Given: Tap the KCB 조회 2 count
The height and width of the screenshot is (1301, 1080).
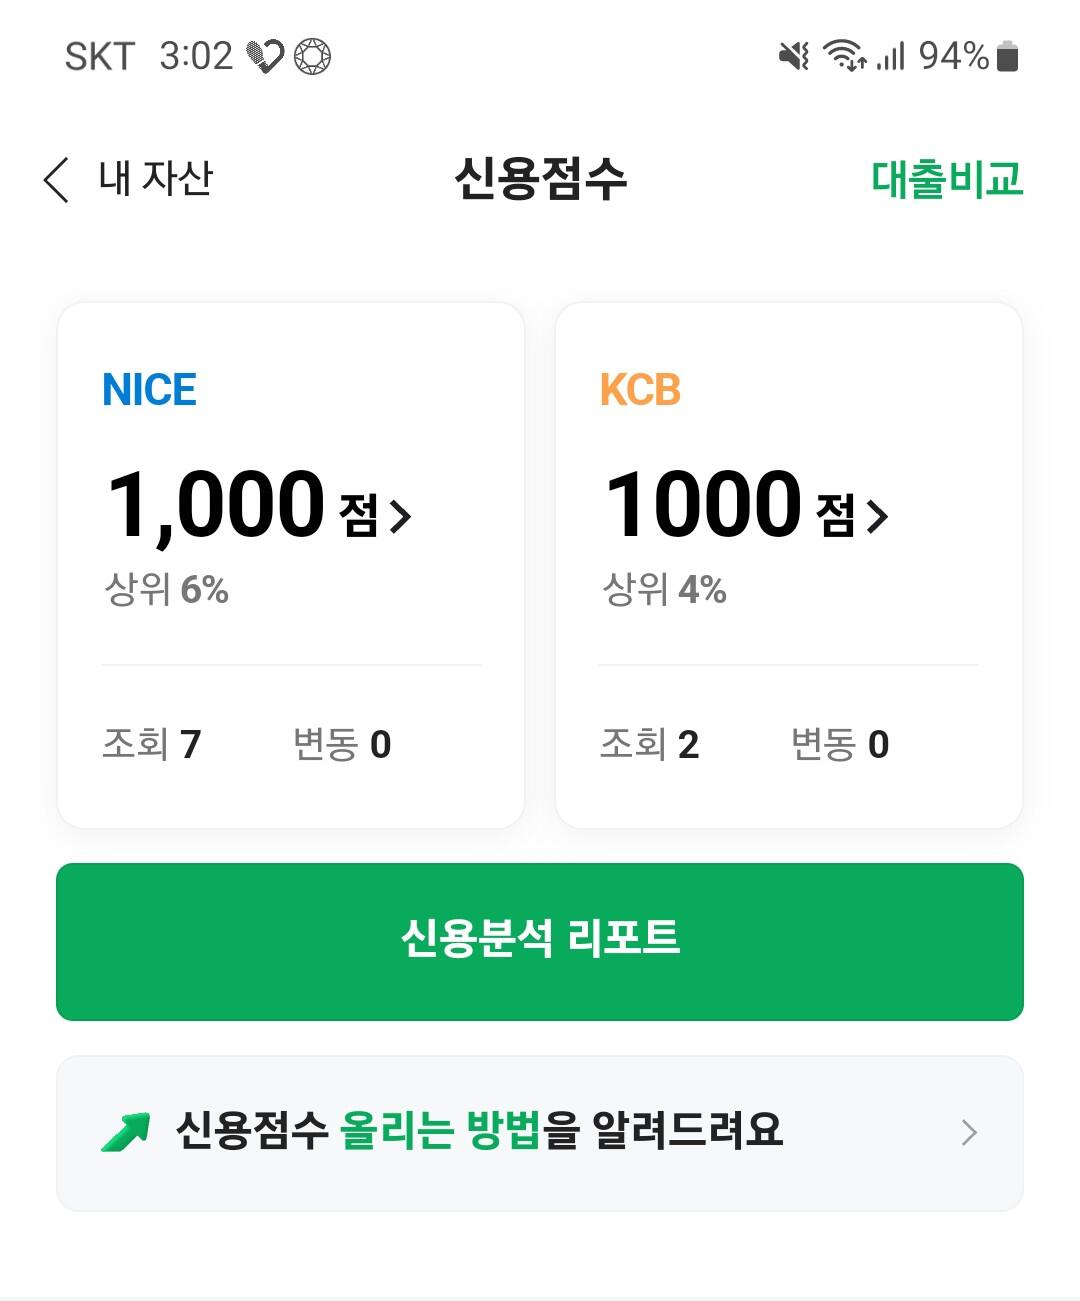Looking at the screenshot, I should [x=649, y=744].
